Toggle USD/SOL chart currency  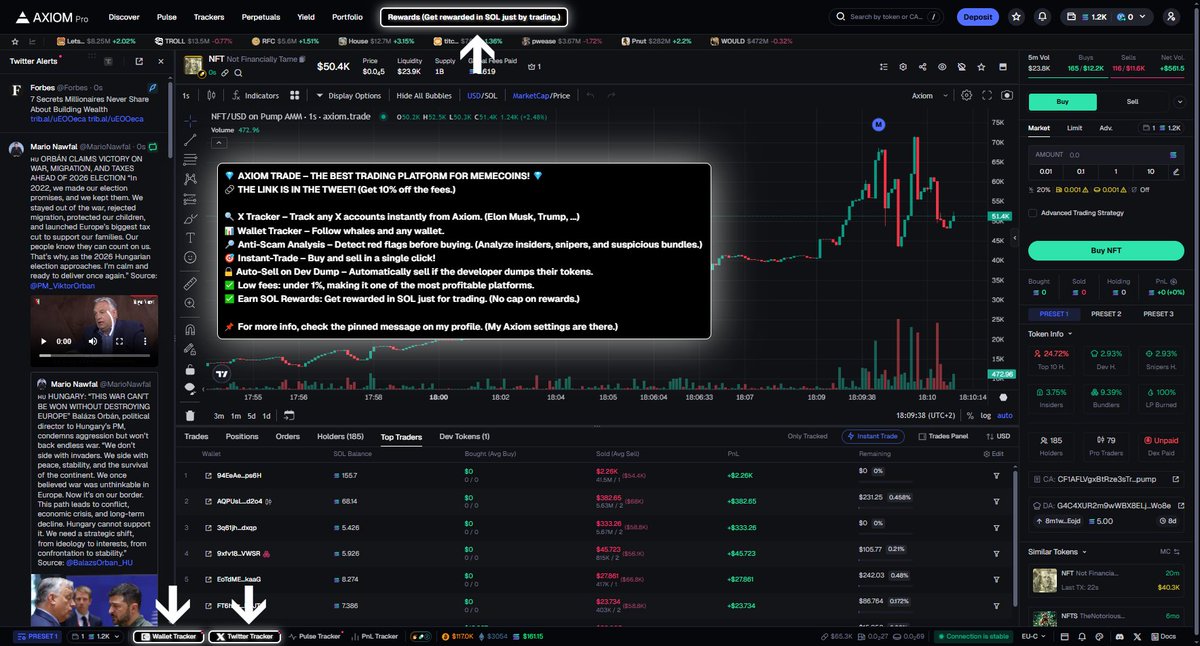[482, 96]
